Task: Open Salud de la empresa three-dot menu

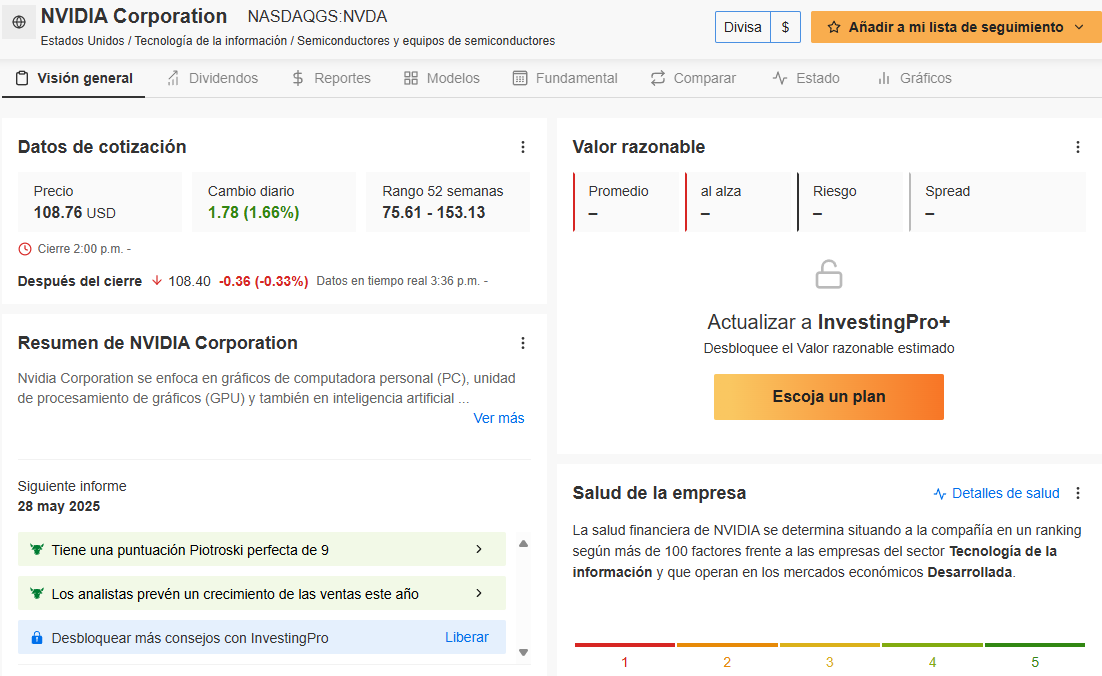Action: pyautogui.click(x=1077, y=493)
